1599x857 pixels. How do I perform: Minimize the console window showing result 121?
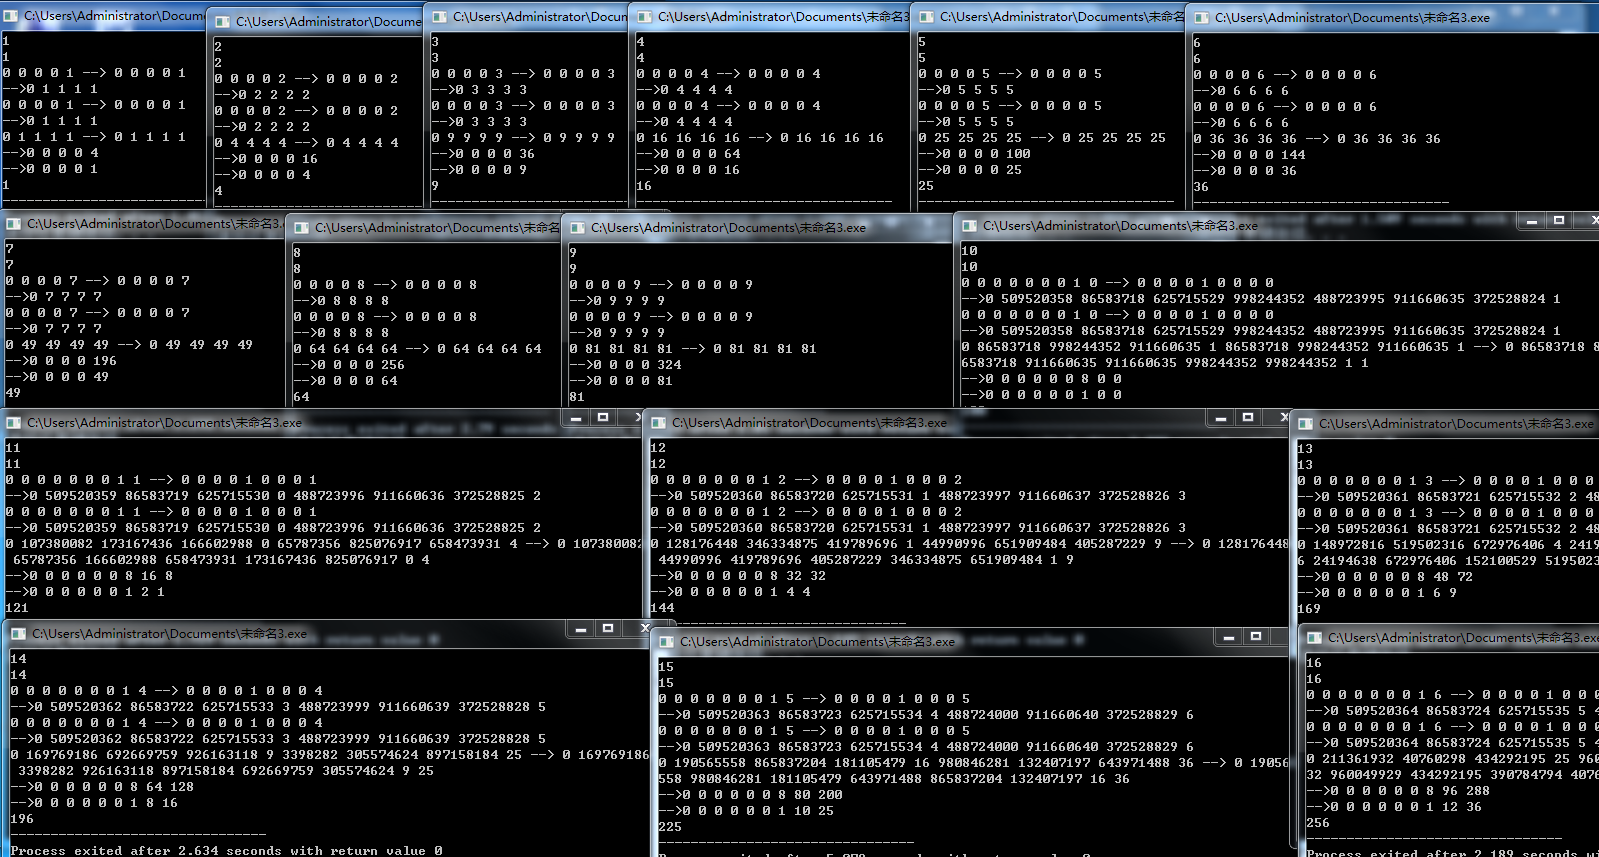(575, 418)
